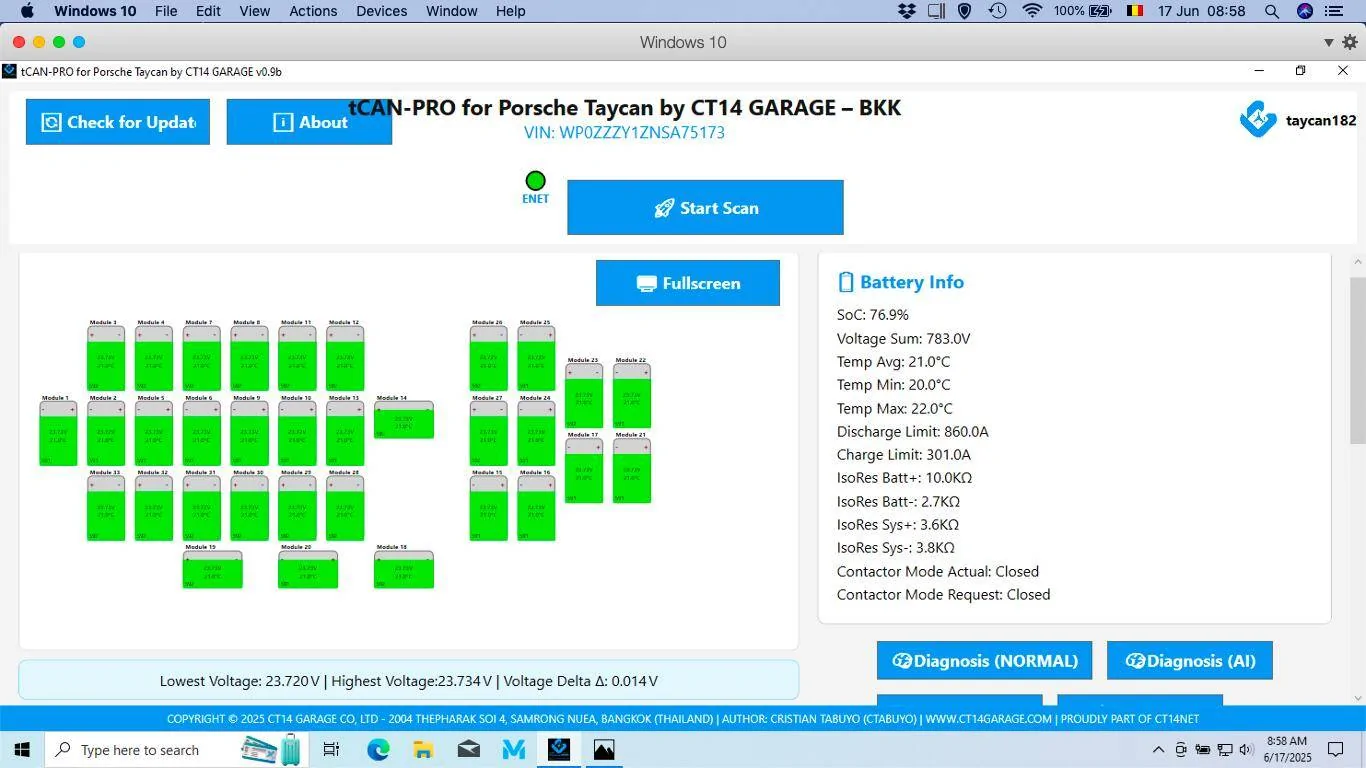Click the Voltage Sum: 783.0V line
The height and width of the screenshot is (768, 1366).
(903, 339)
